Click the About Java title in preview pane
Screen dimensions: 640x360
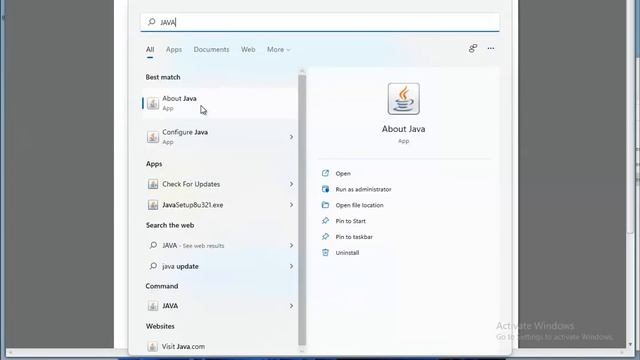point(404,129)
